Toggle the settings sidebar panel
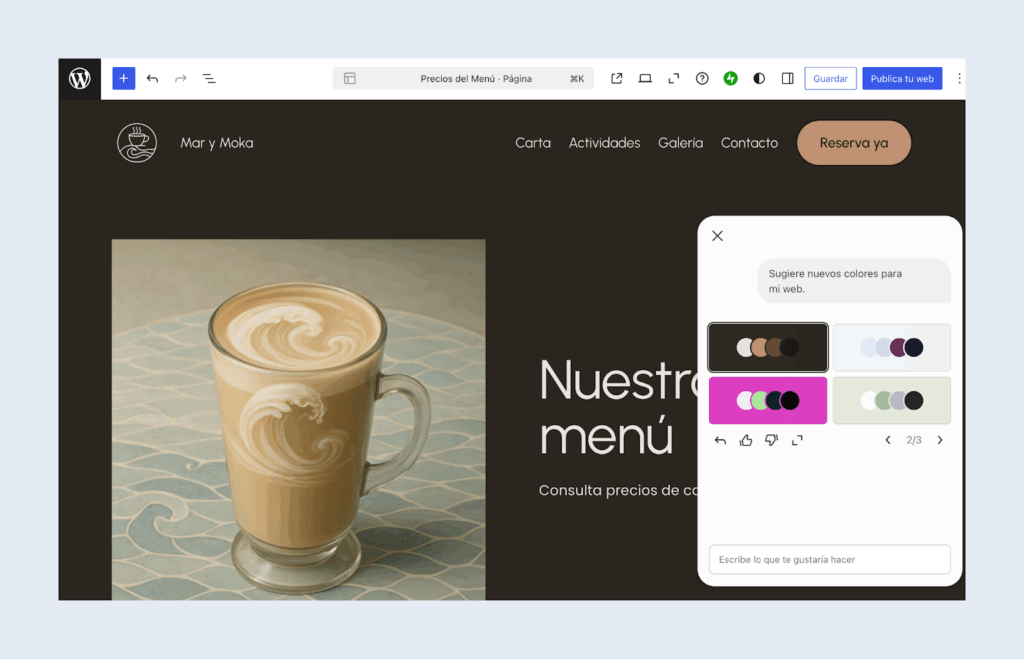This screenshot has height=659, width=1024. (787, 78)
